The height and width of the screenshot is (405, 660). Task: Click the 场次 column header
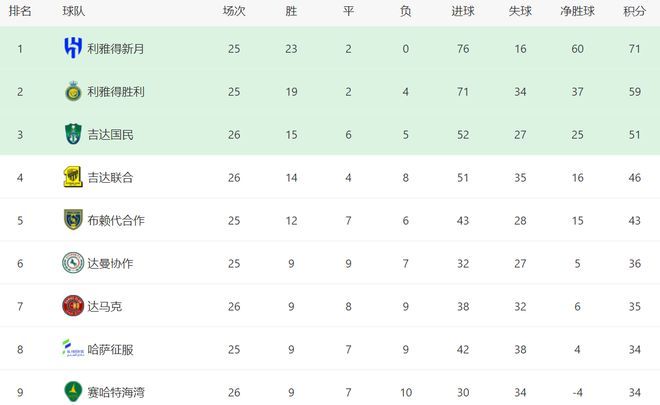click(234, 11)
